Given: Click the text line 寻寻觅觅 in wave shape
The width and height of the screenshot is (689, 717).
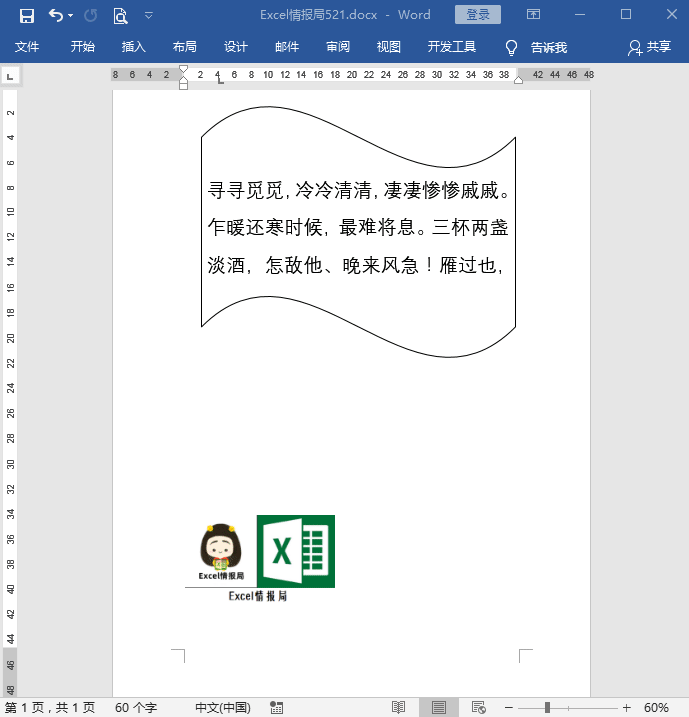Looking at the screenshot, I should point(359,190).
